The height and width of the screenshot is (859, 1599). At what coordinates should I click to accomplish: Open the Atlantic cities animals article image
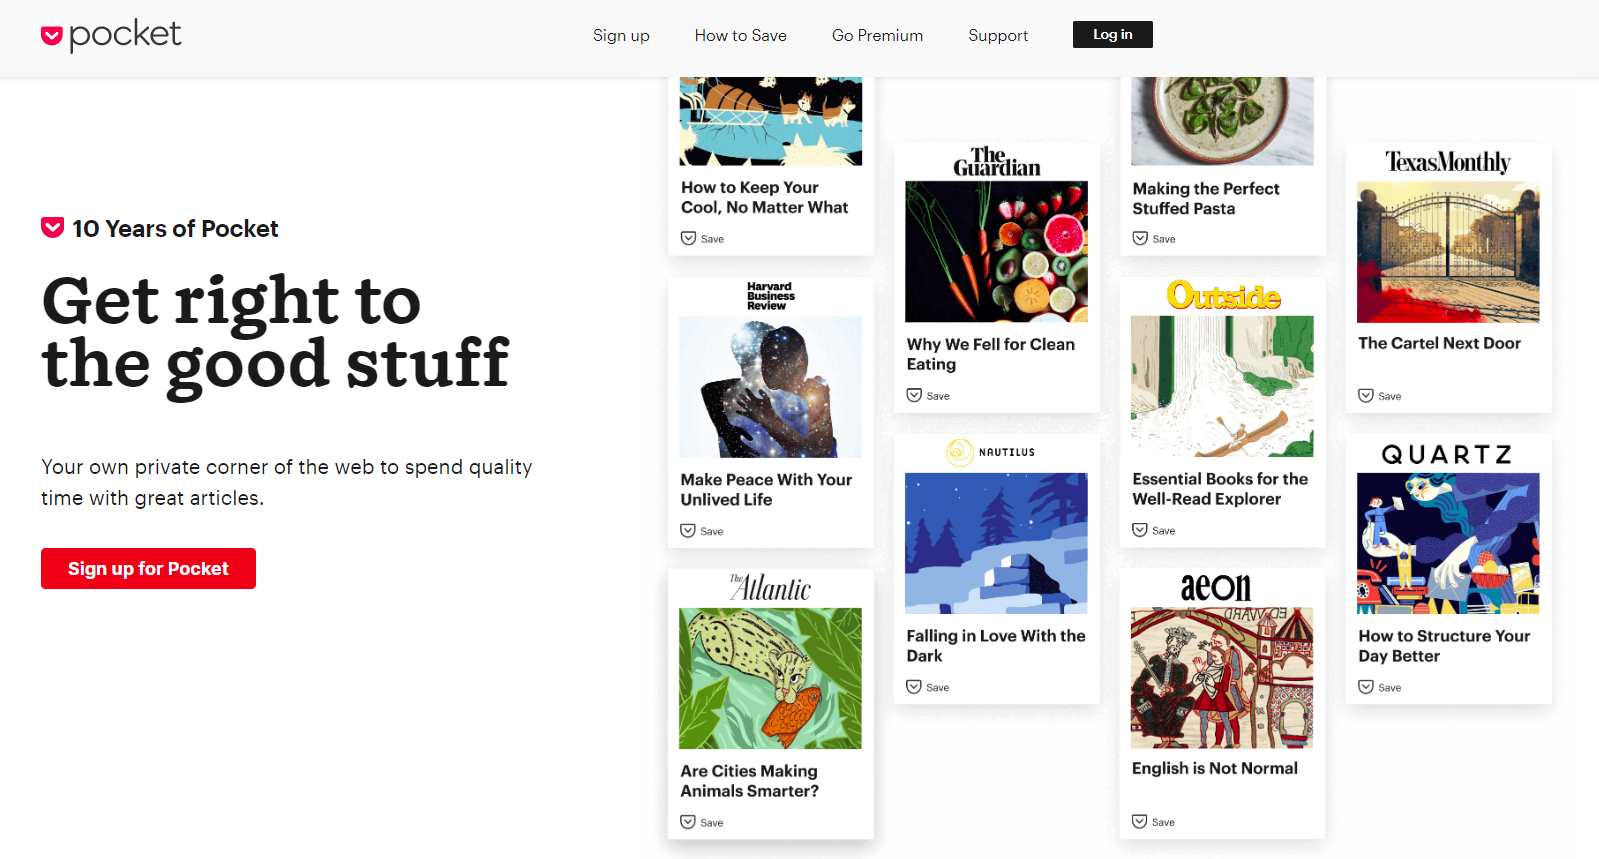[x=770, y=678]
